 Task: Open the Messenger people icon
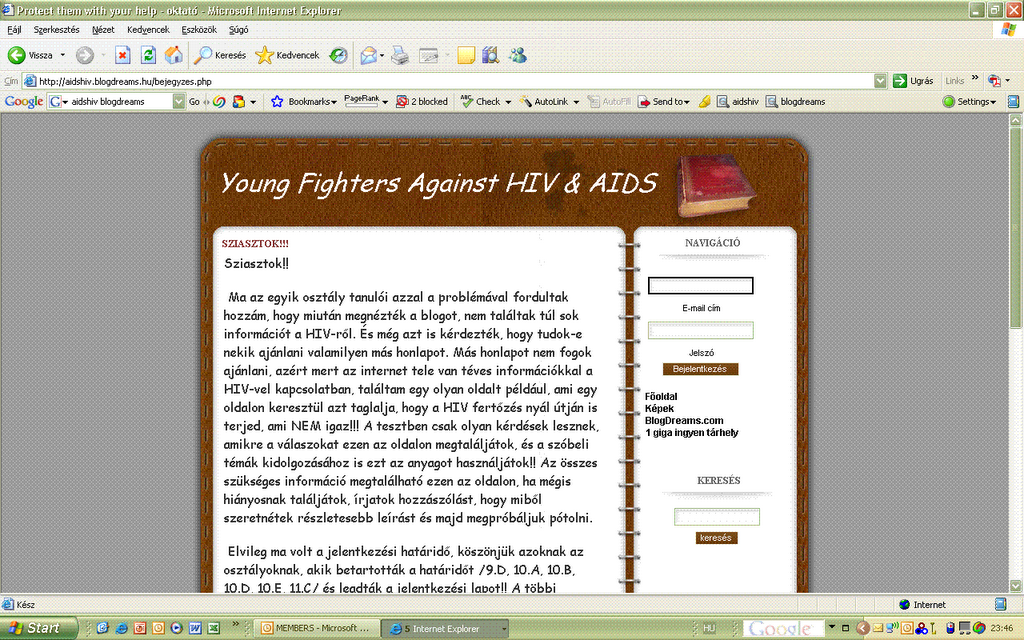point(518,56)
